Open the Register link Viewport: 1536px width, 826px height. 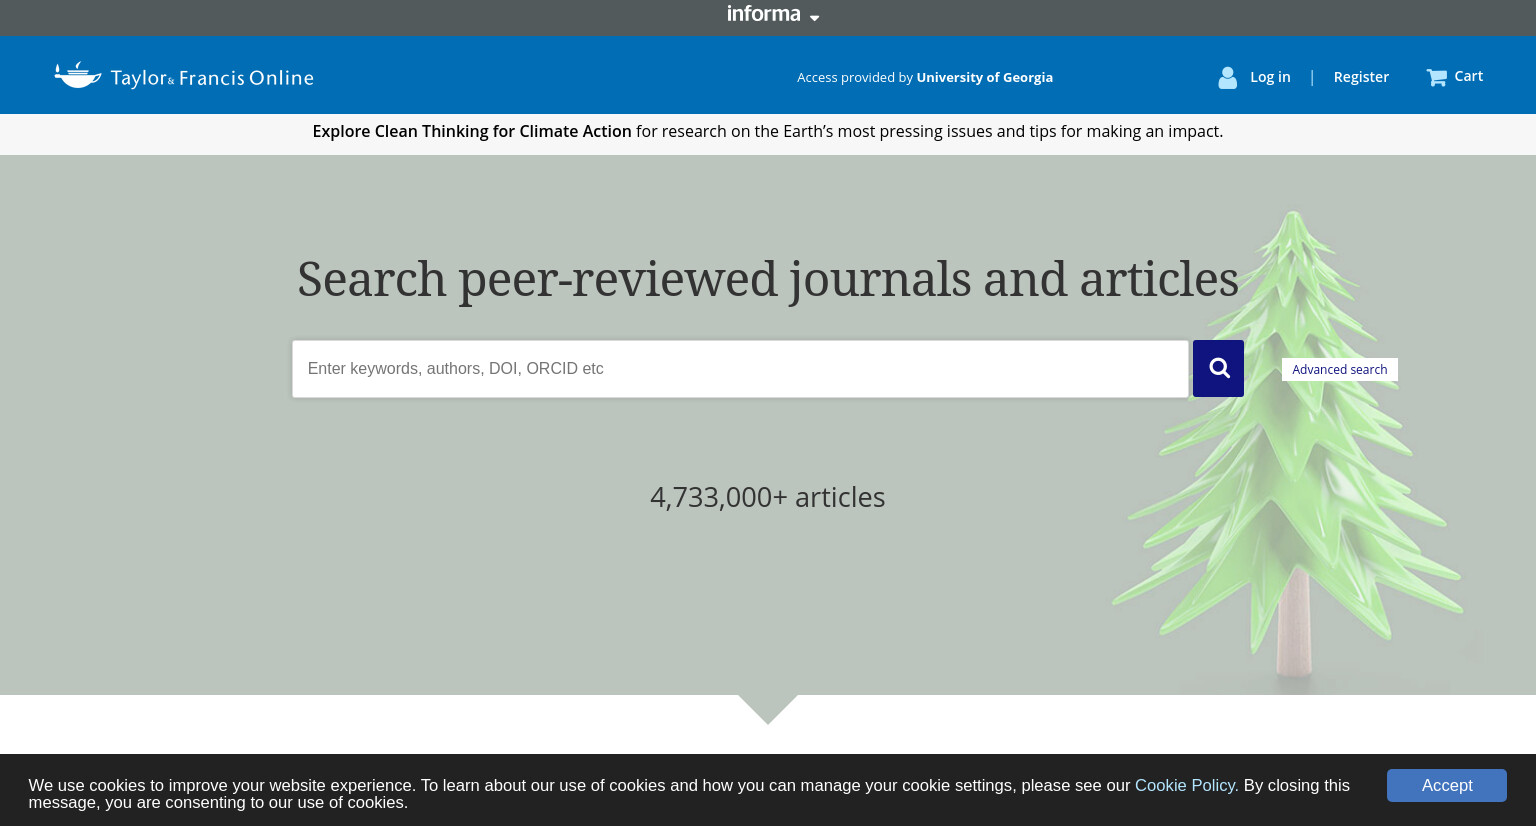1361,77
